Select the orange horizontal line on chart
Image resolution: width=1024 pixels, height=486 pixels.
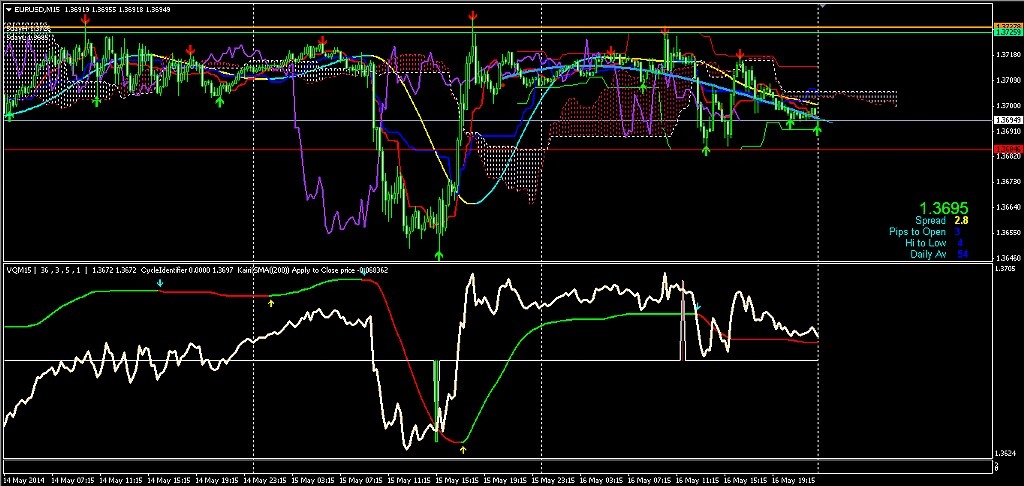498,27
